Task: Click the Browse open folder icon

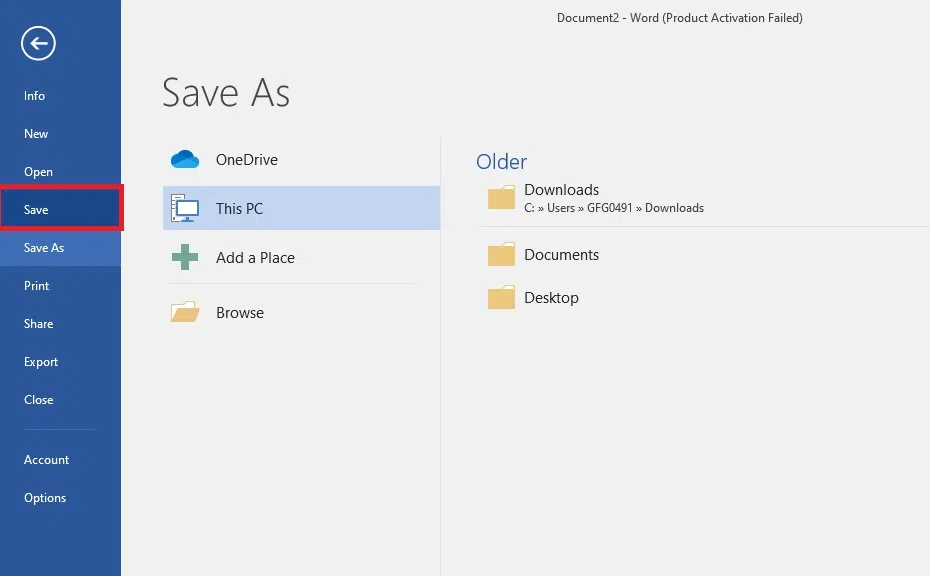Action: tap(185, 312)
